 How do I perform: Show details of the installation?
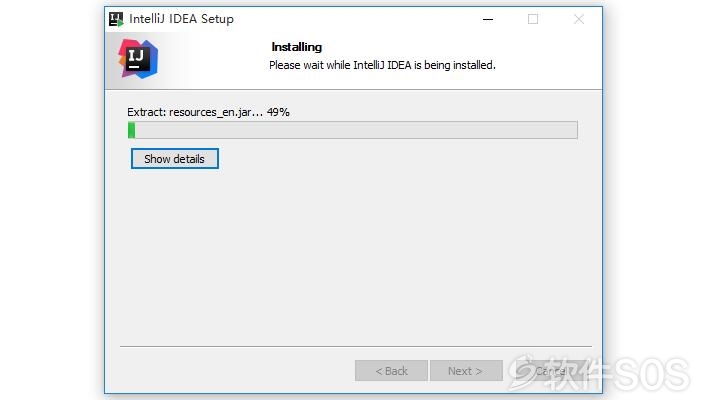[x=175, y=159]
